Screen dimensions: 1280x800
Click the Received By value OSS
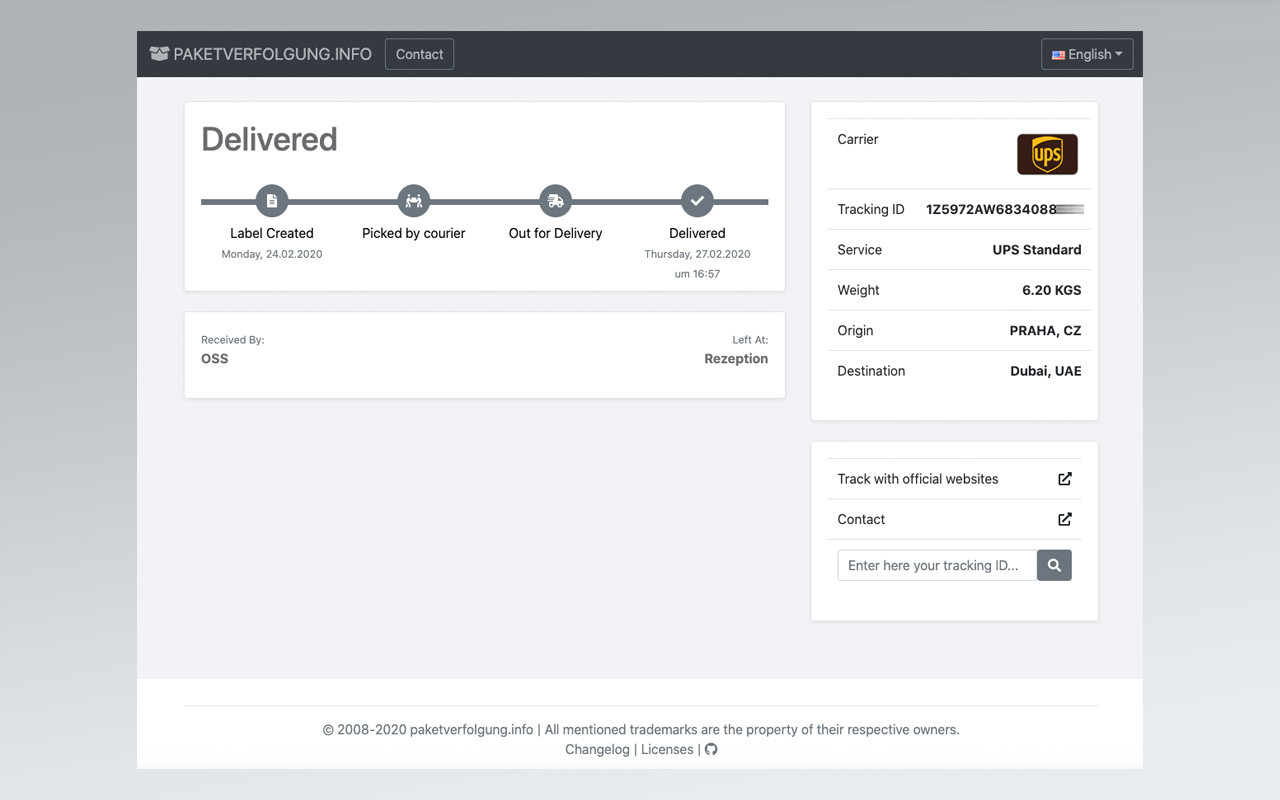[x=215, y=358]
